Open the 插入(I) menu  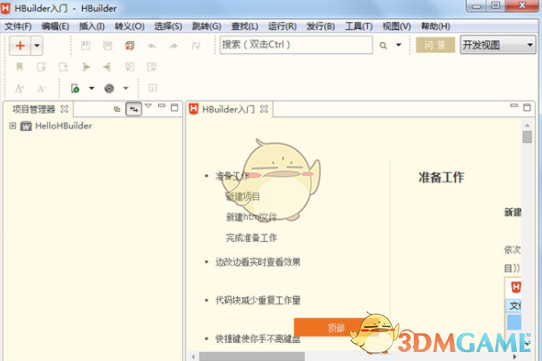(92, 26)
